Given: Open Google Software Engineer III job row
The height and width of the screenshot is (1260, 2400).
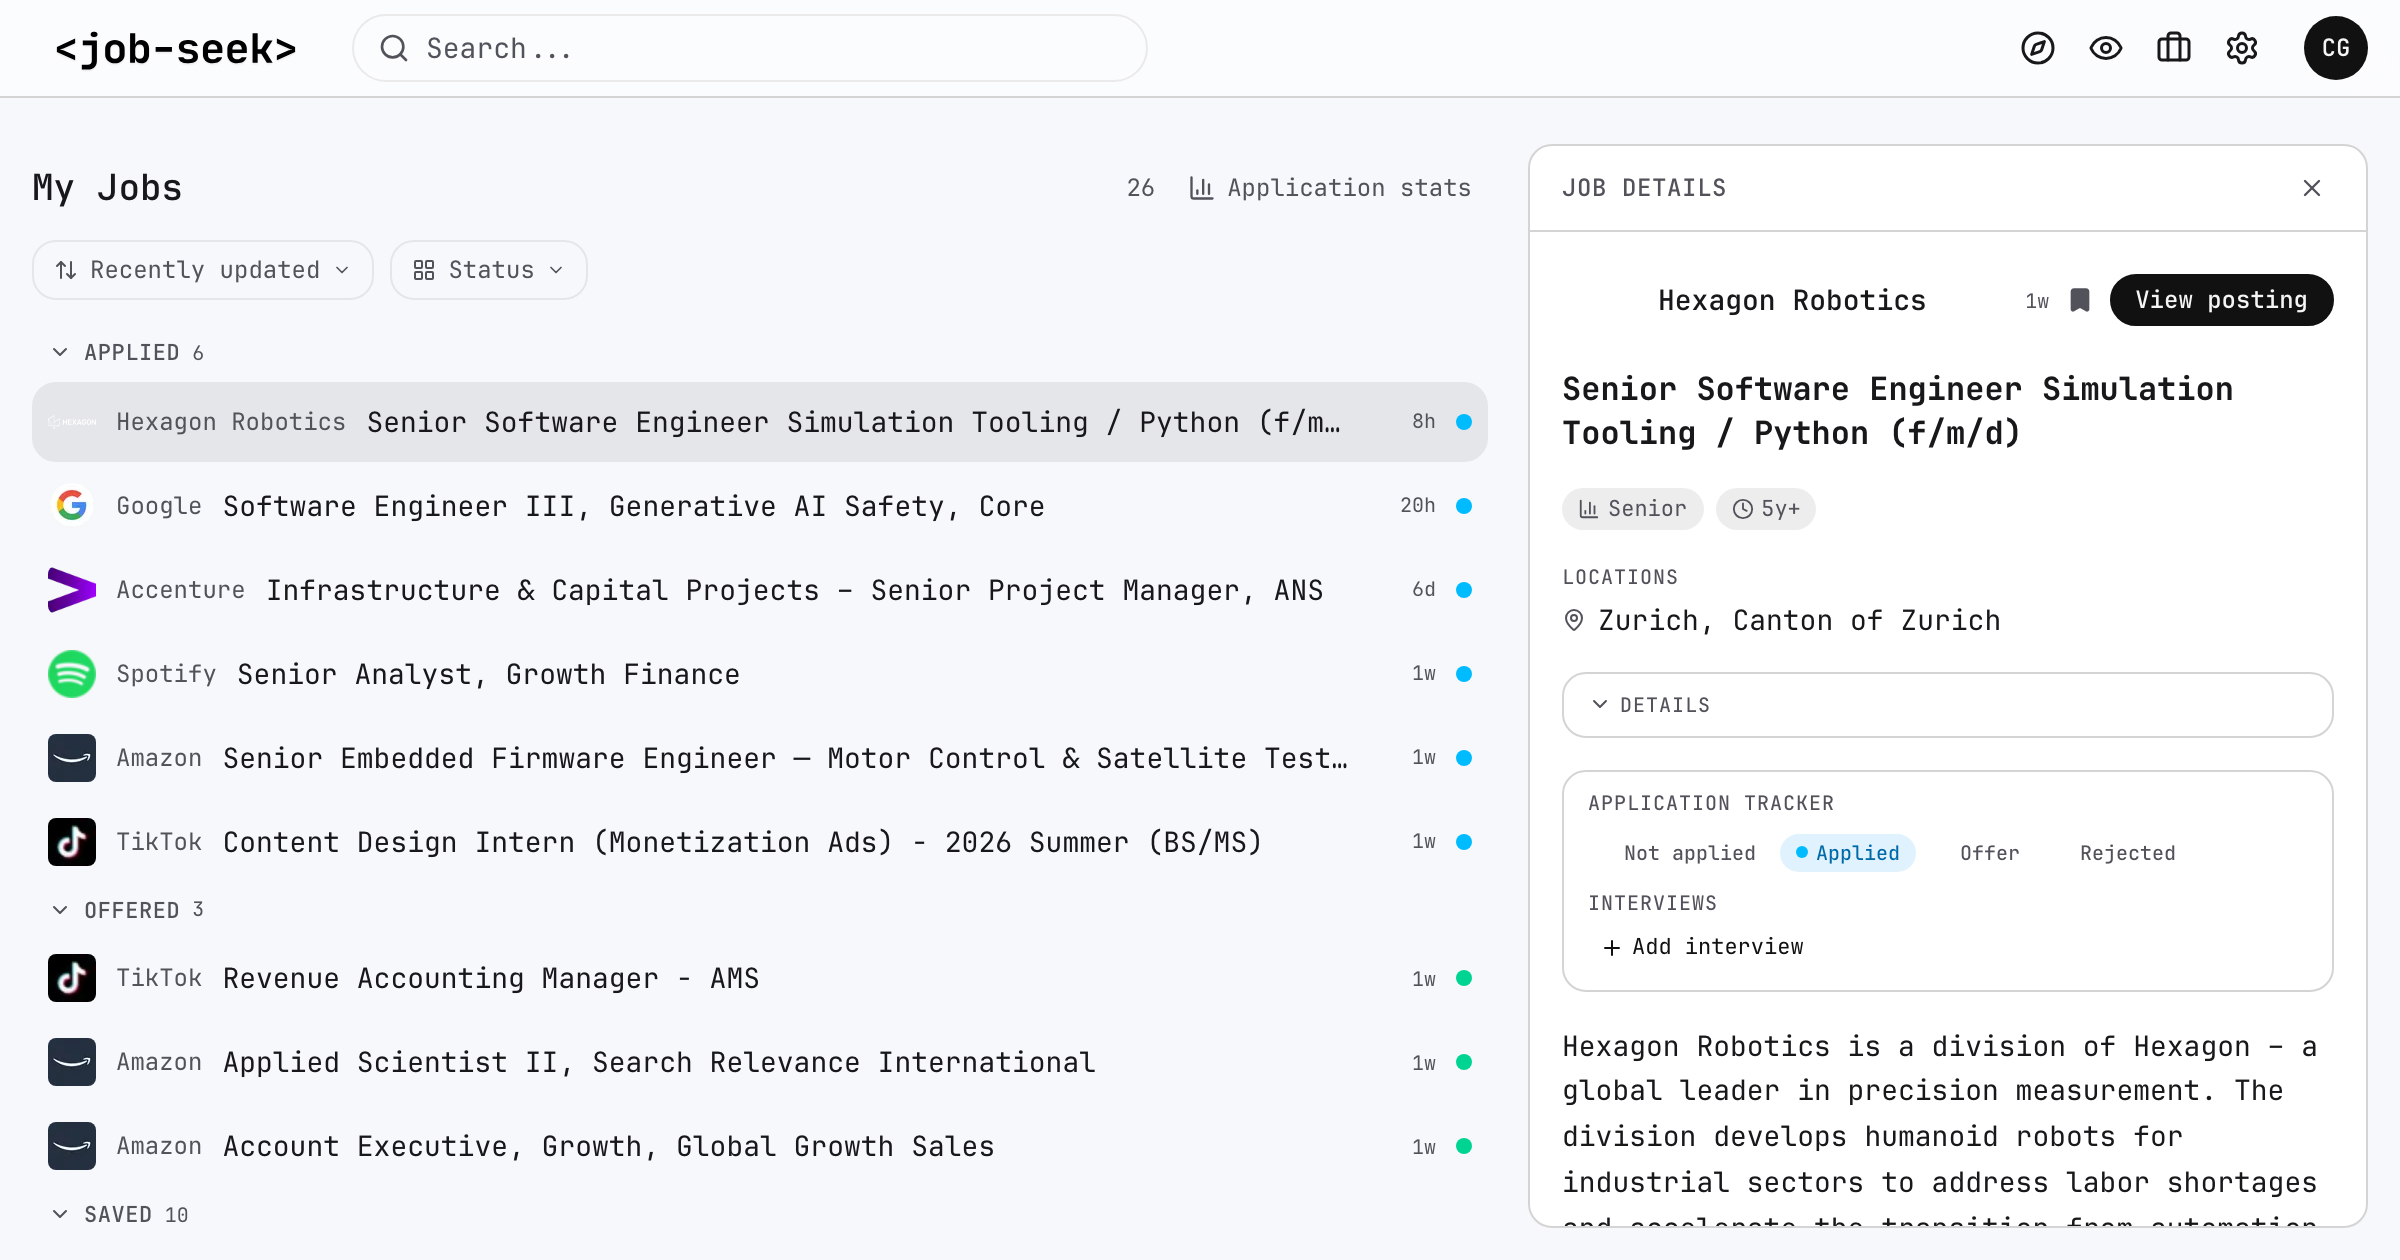Looking at the screenshot, I should tap(760, 506).
